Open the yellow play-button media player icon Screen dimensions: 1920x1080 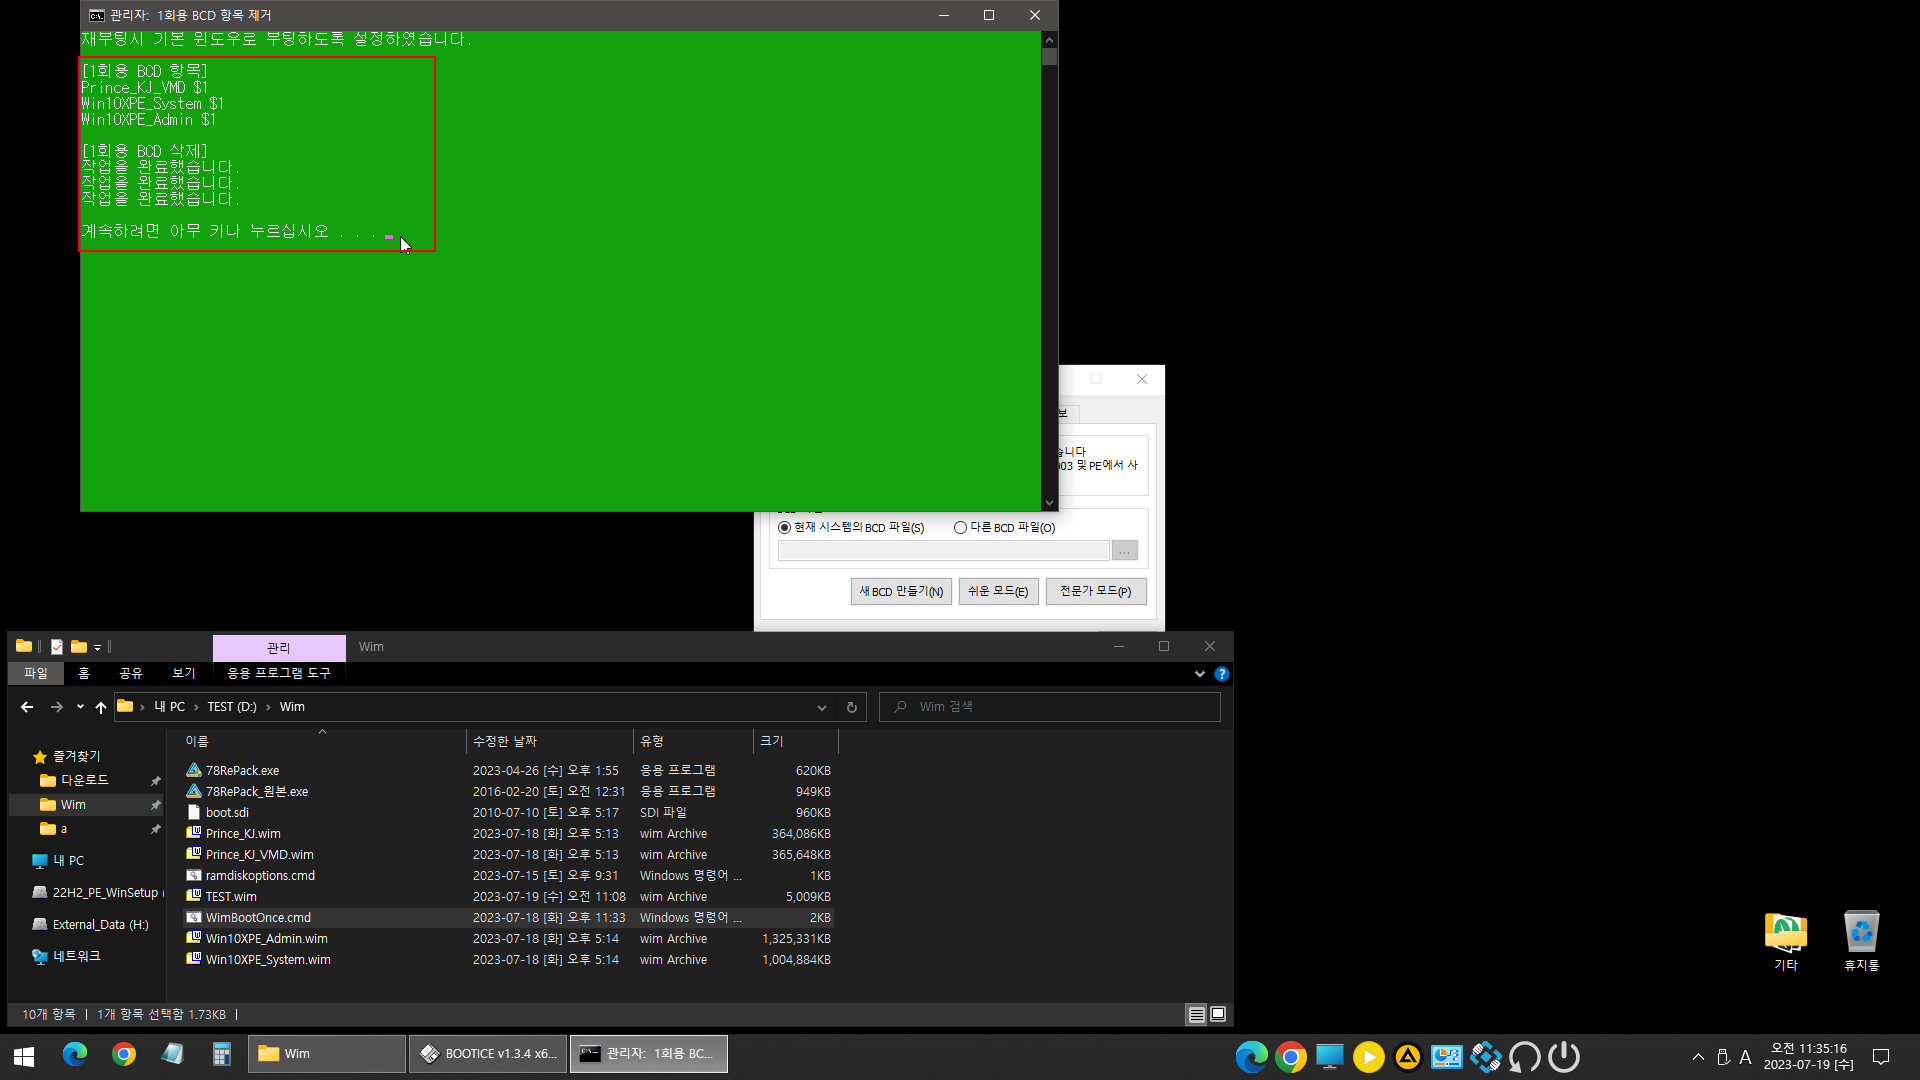click(x=1368, y=1057)
